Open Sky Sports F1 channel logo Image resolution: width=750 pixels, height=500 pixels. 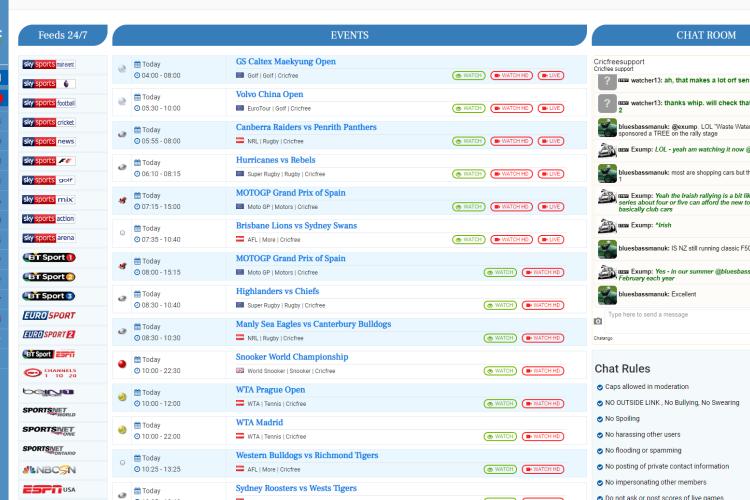49,161
